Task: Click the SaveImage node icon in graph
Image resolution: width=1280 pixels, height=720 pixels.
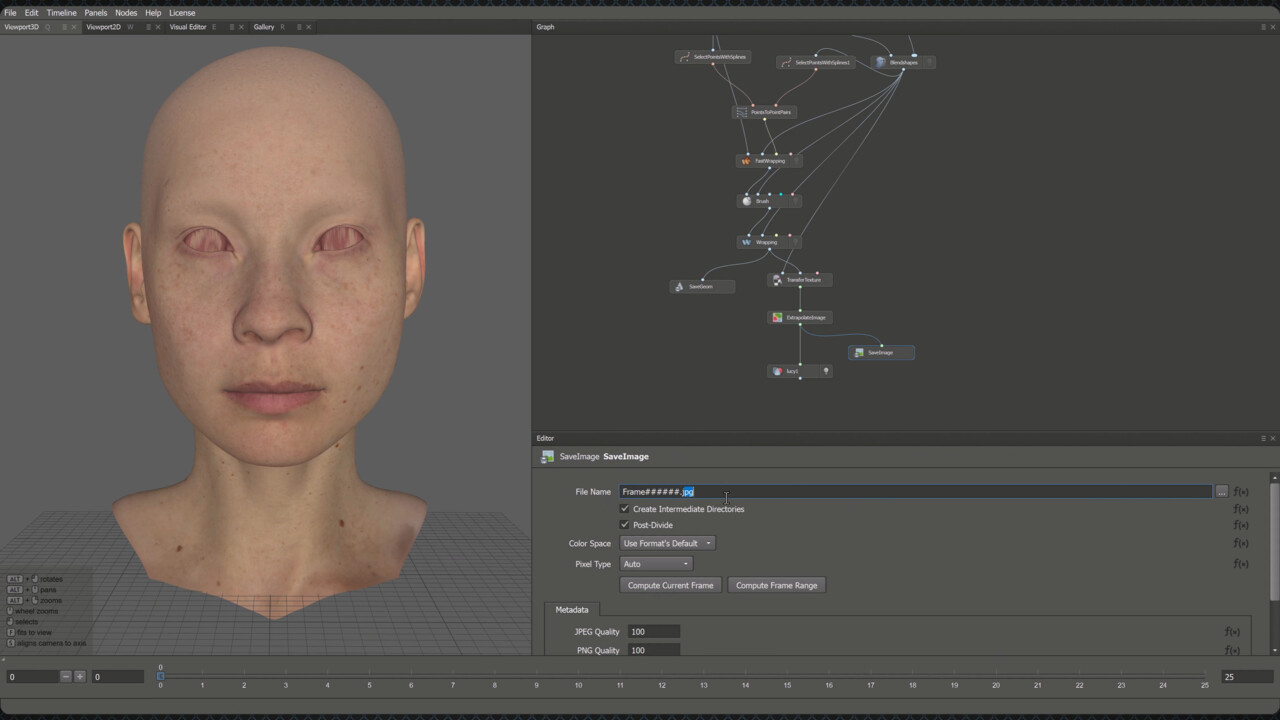Action: point(859,352)
